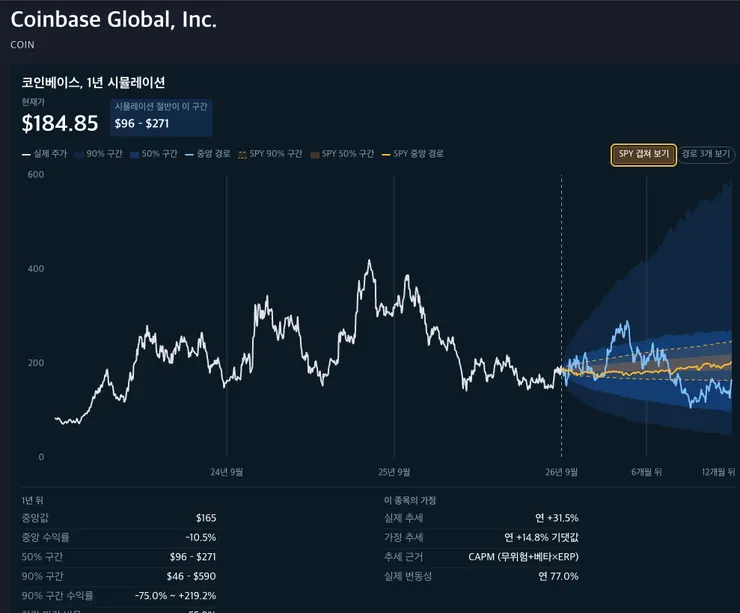This screenshot has height=613, width=740.
Task: Click the 90% 구간 수익률 value -75.0% ~ +219.2%
Action: click(x=176, y=596)
